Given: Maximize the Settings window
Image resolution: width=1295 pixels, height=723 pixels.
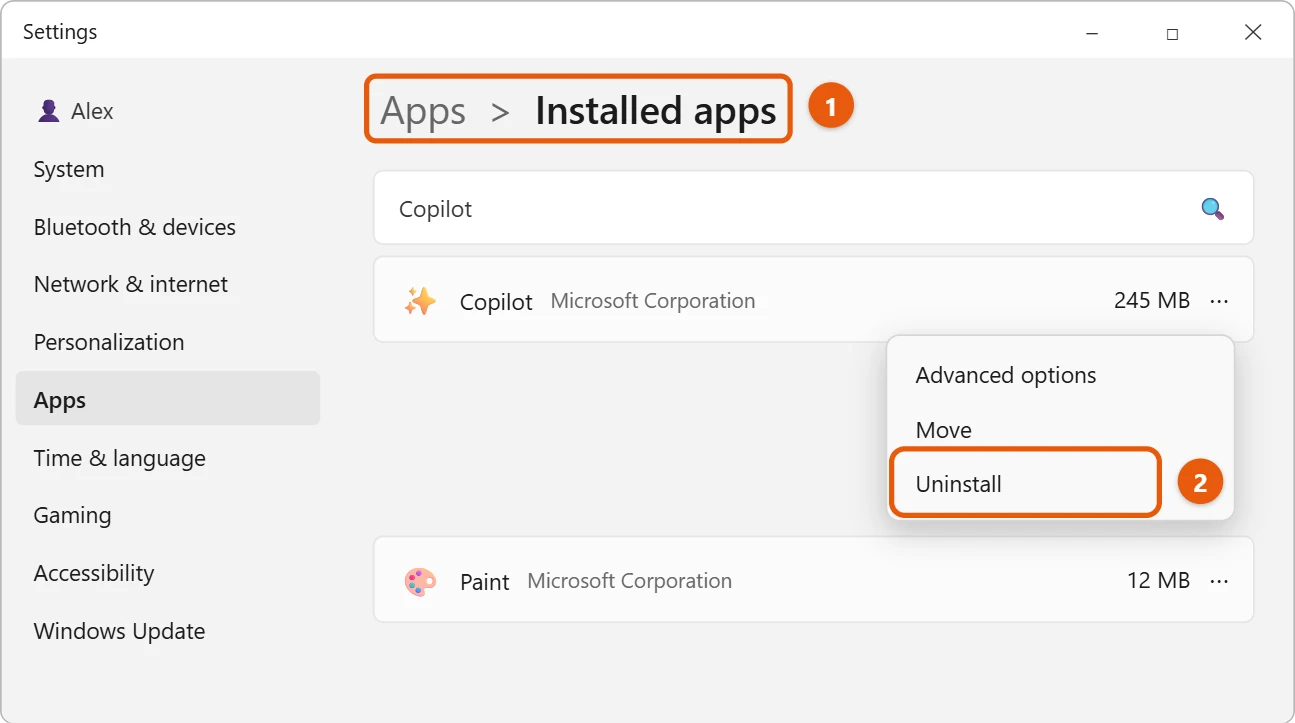Looking at the screenshot, I should [x=1172, y=33].
